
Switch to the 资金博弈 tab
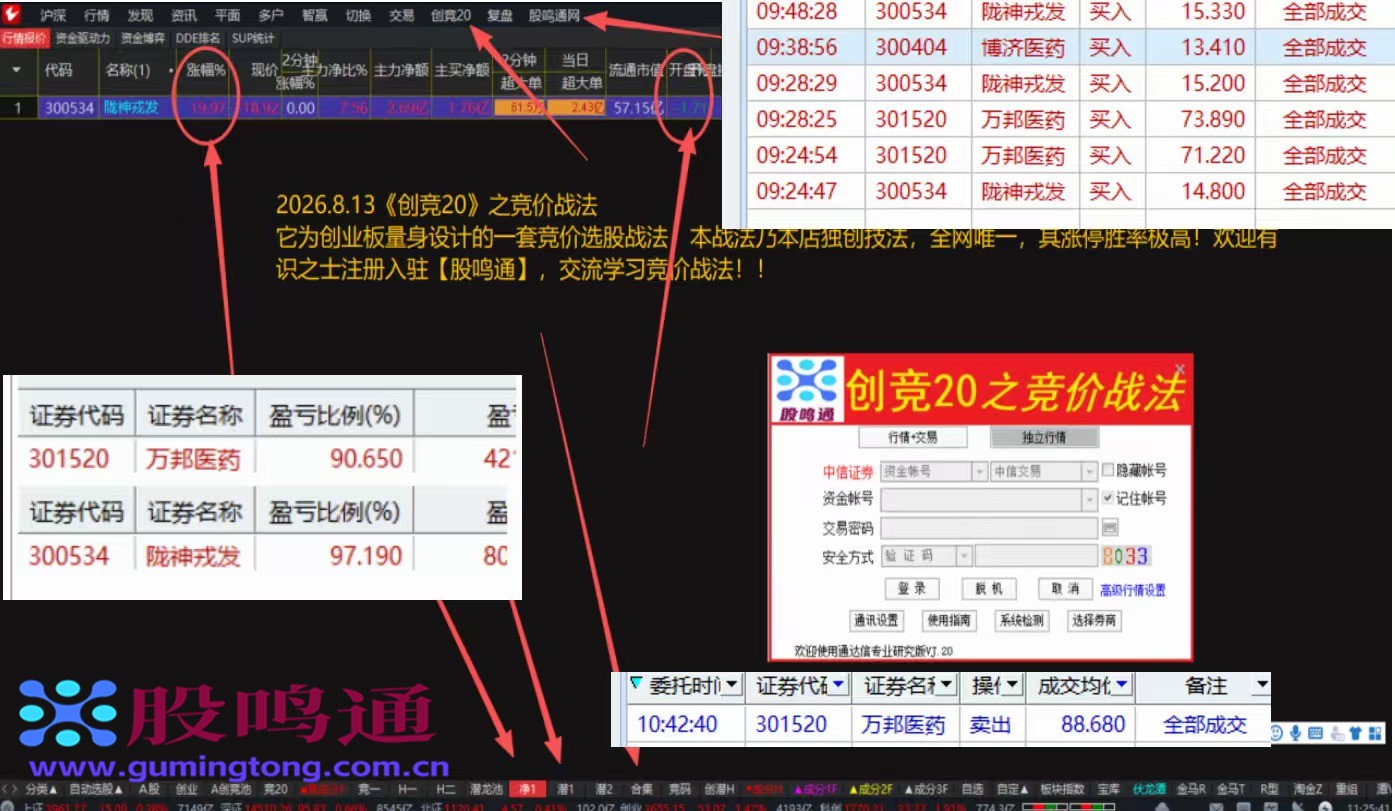click(x=143, y=39)
